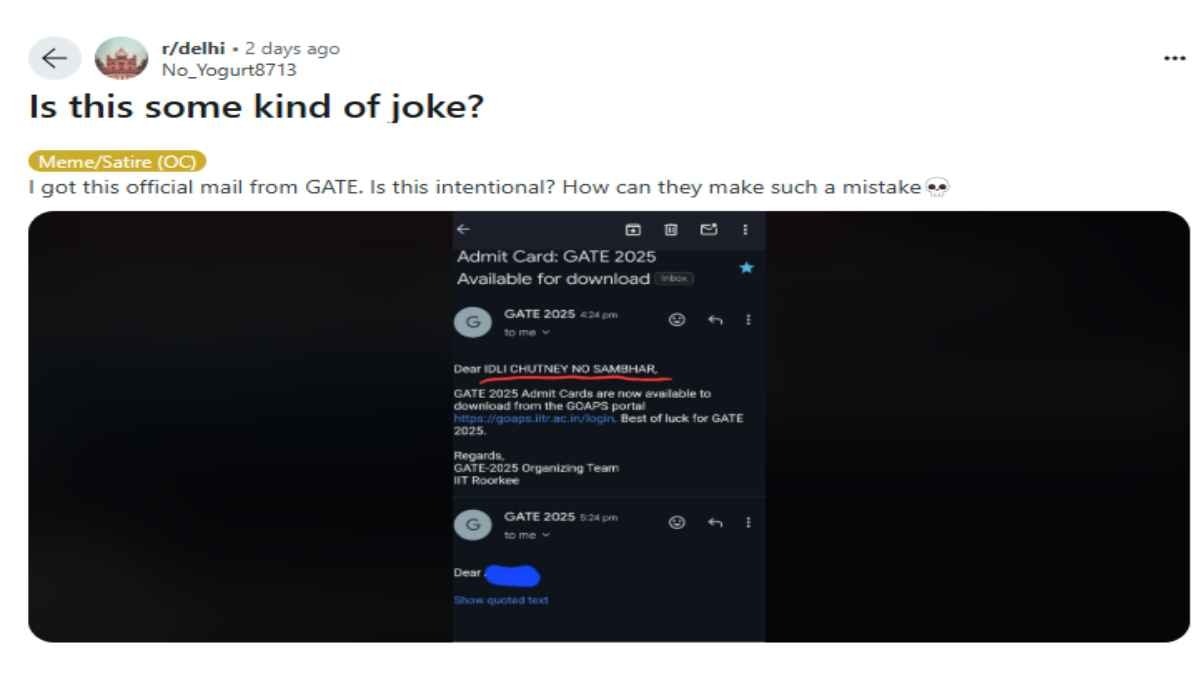
Task: Click the back arrow on the Reddit post
Action: pos(55,57)
